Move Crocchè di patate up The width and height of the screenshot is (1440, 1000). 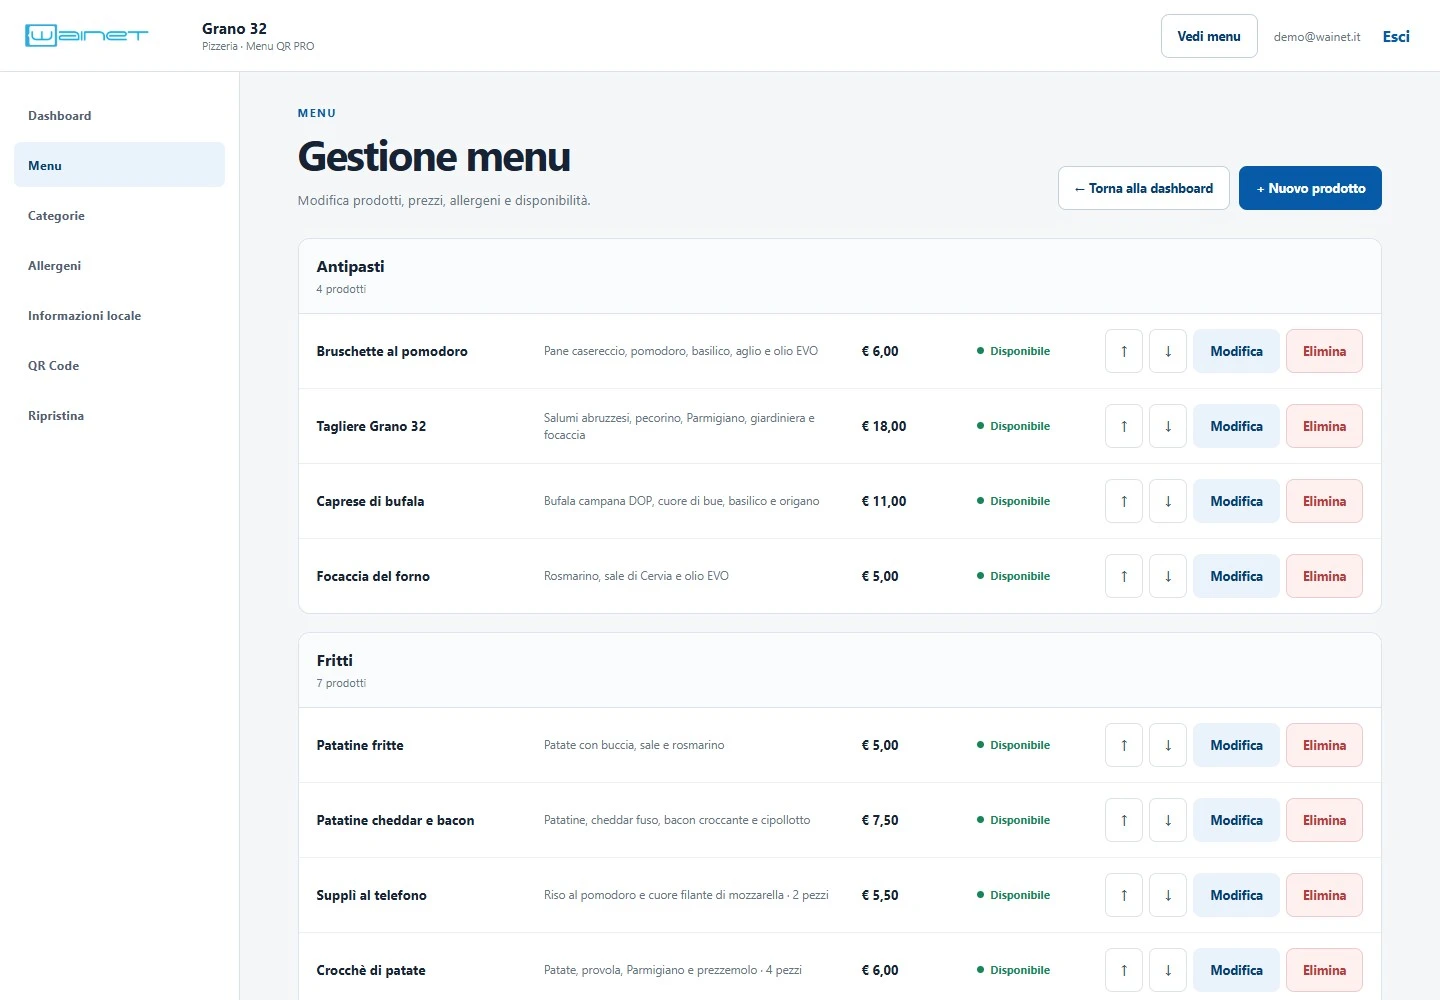click(1124, 970)
